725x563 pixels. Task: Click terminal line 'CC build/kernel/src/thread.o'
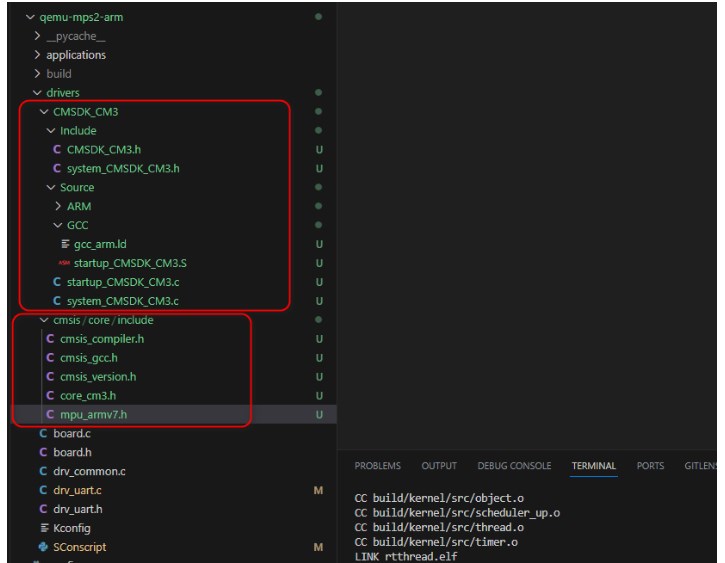click(x=439, y=527)
